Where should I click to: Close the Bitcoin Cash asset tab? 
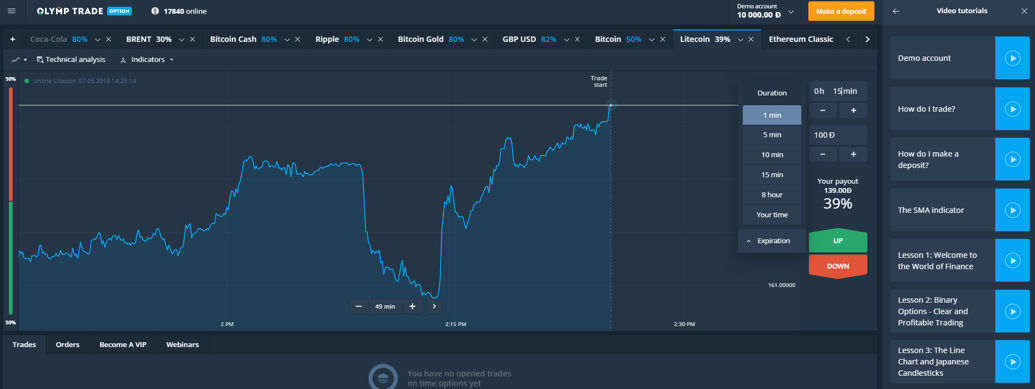click(x=297, y=40)
